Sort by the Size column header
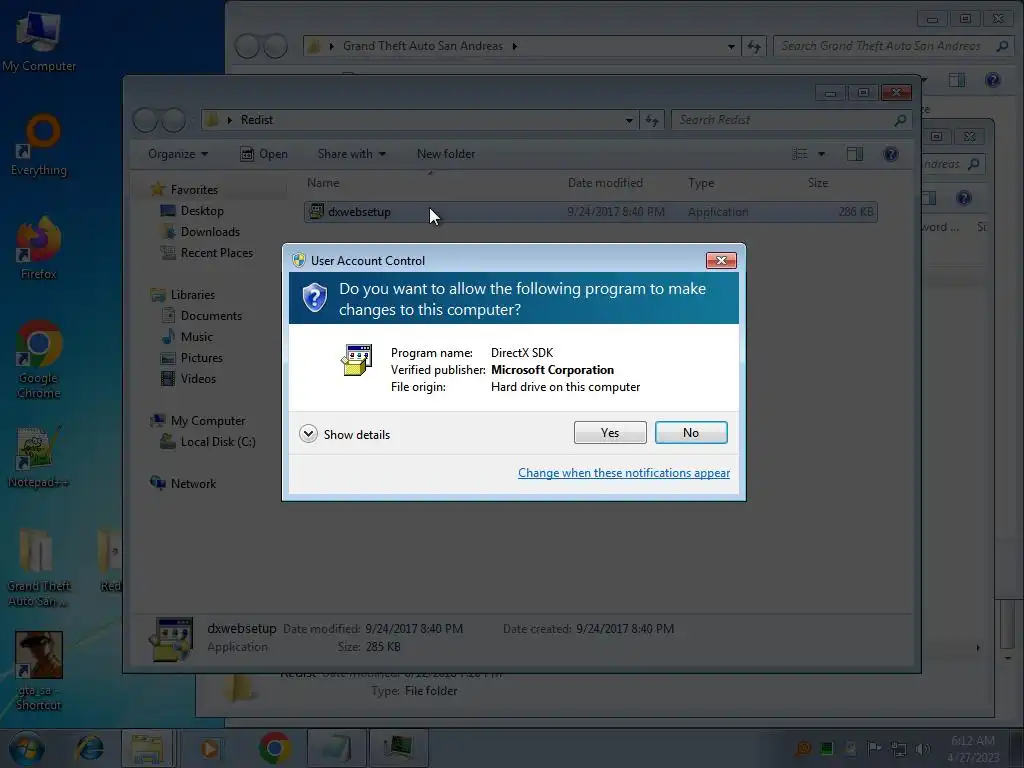Viewport: 1024px width, 768px height. click(x=818, y=183)
